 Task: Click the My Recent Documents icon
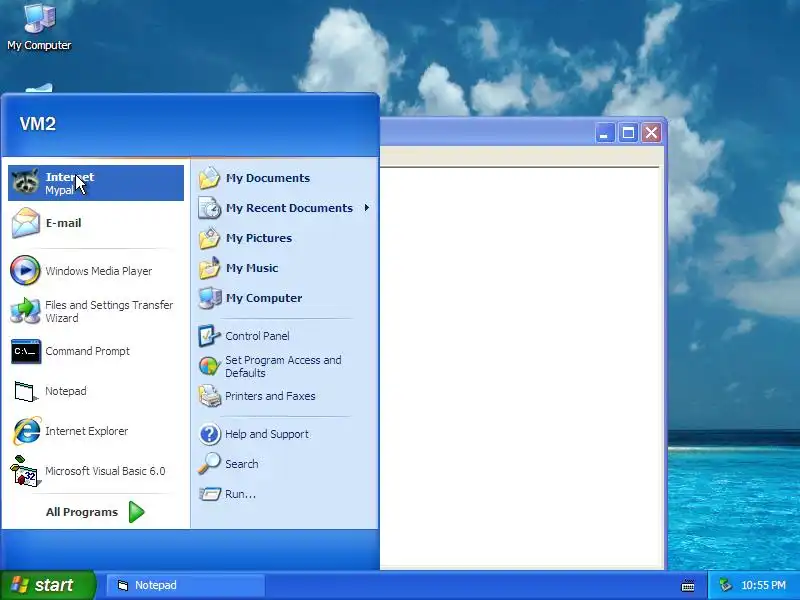pyautogui.click(x=209, y=208)
